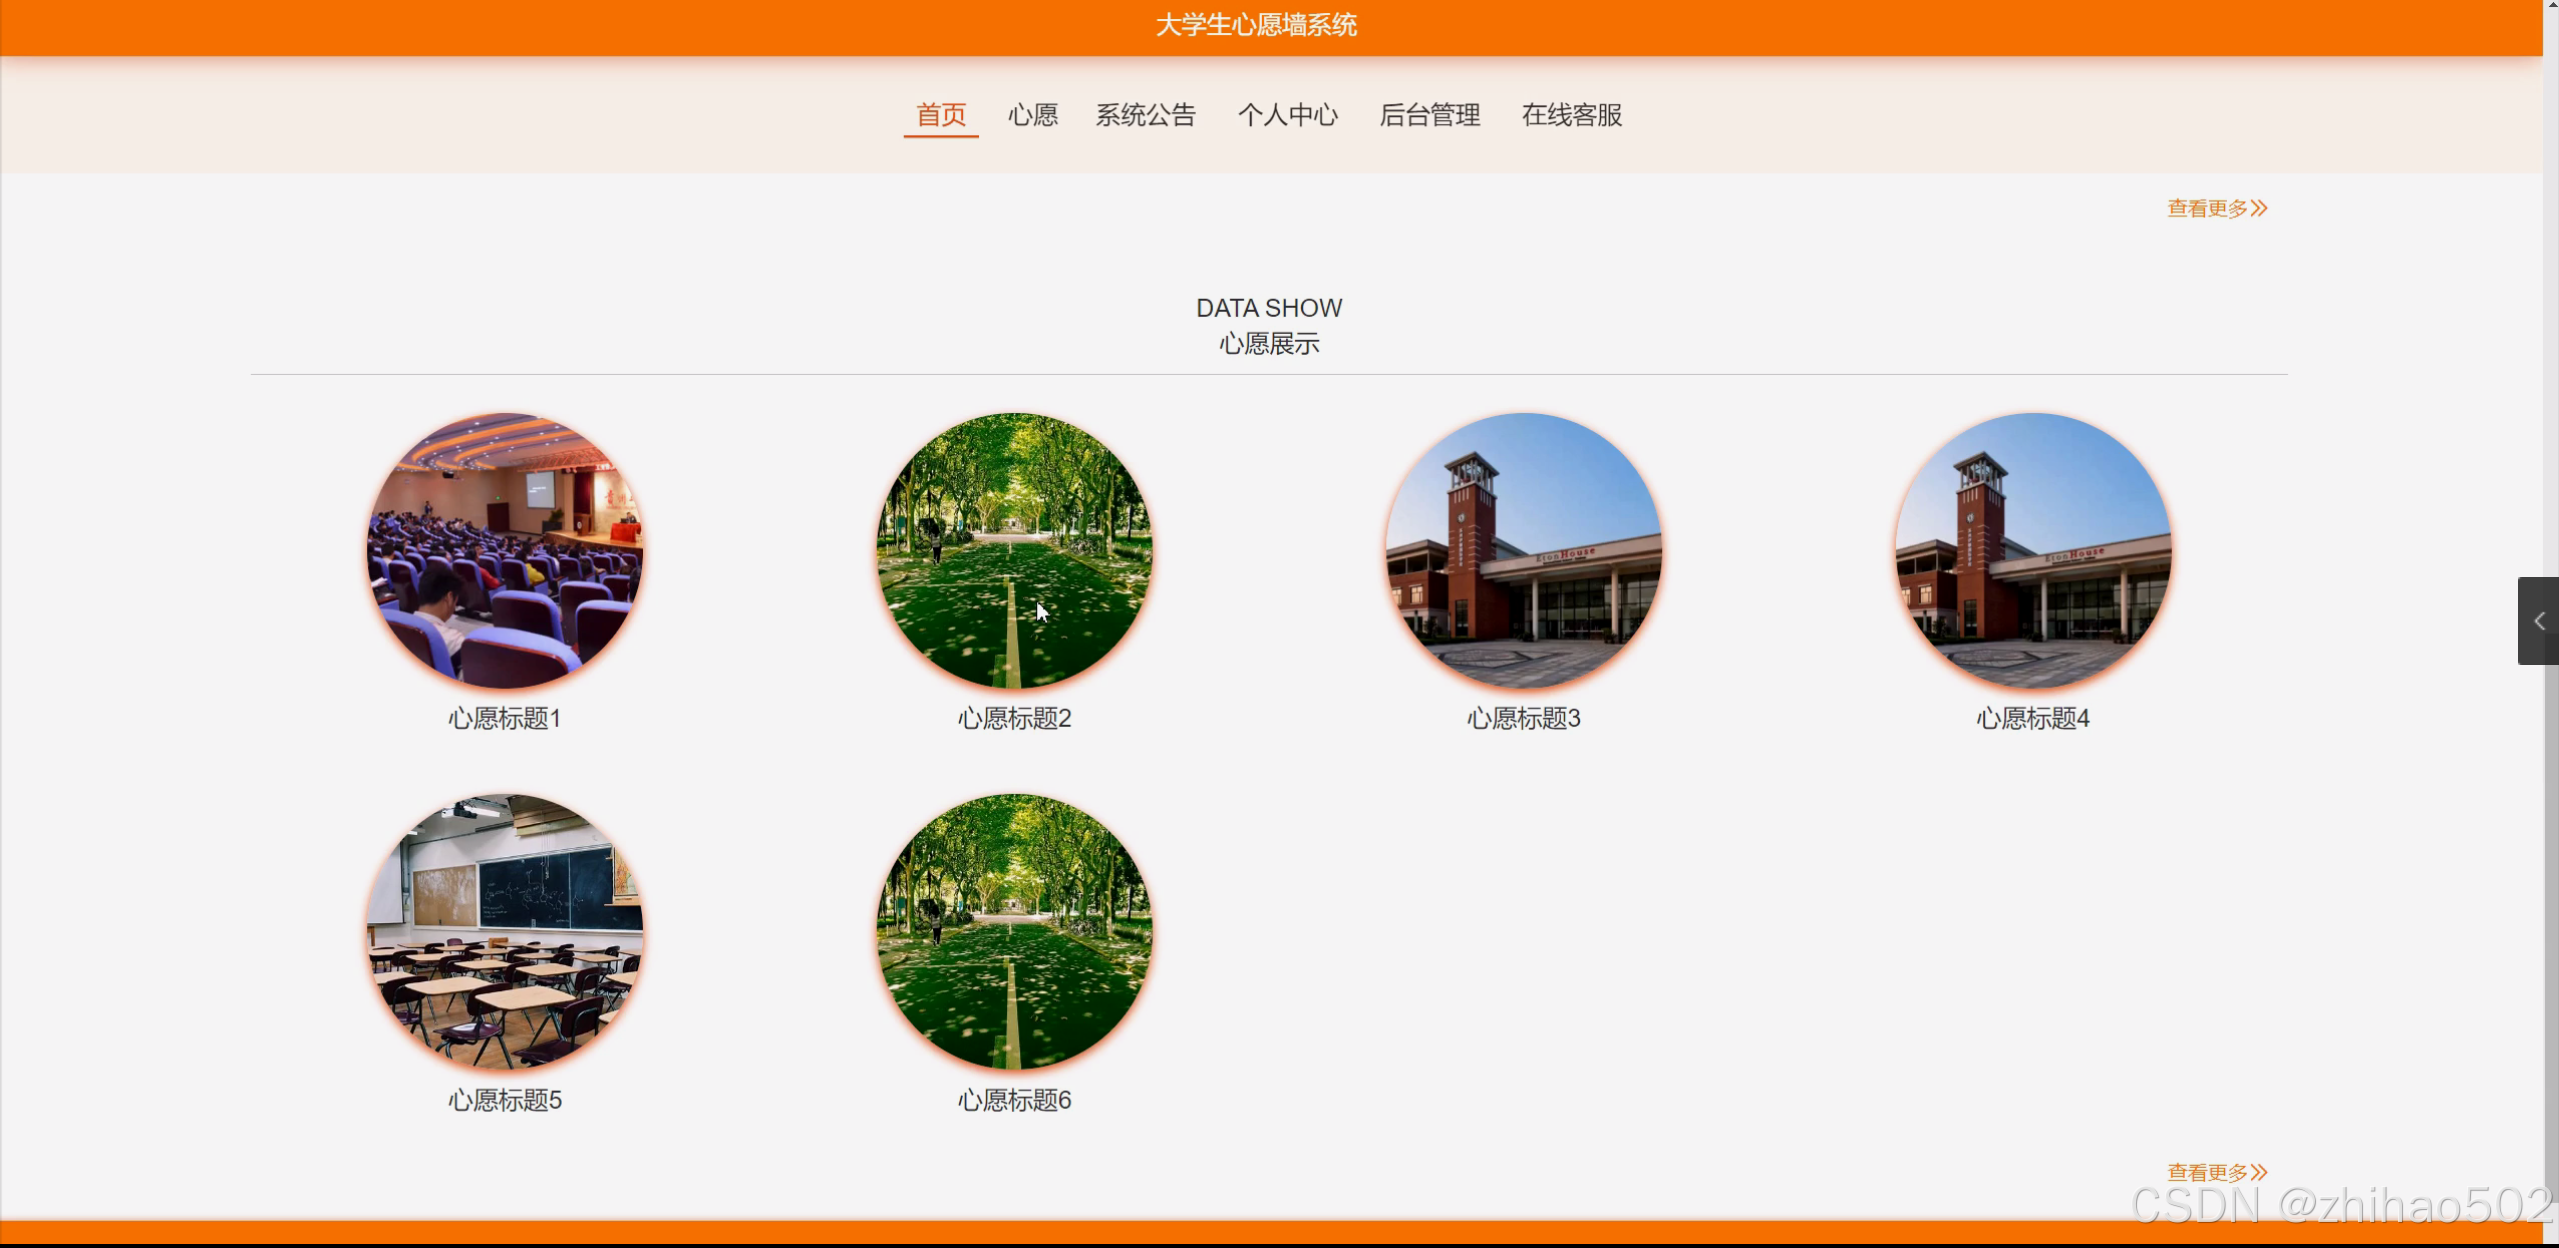2559x1248 pixels.
Task: Click the 心愿标题6 caption text
Action: click(1014, 1100)
